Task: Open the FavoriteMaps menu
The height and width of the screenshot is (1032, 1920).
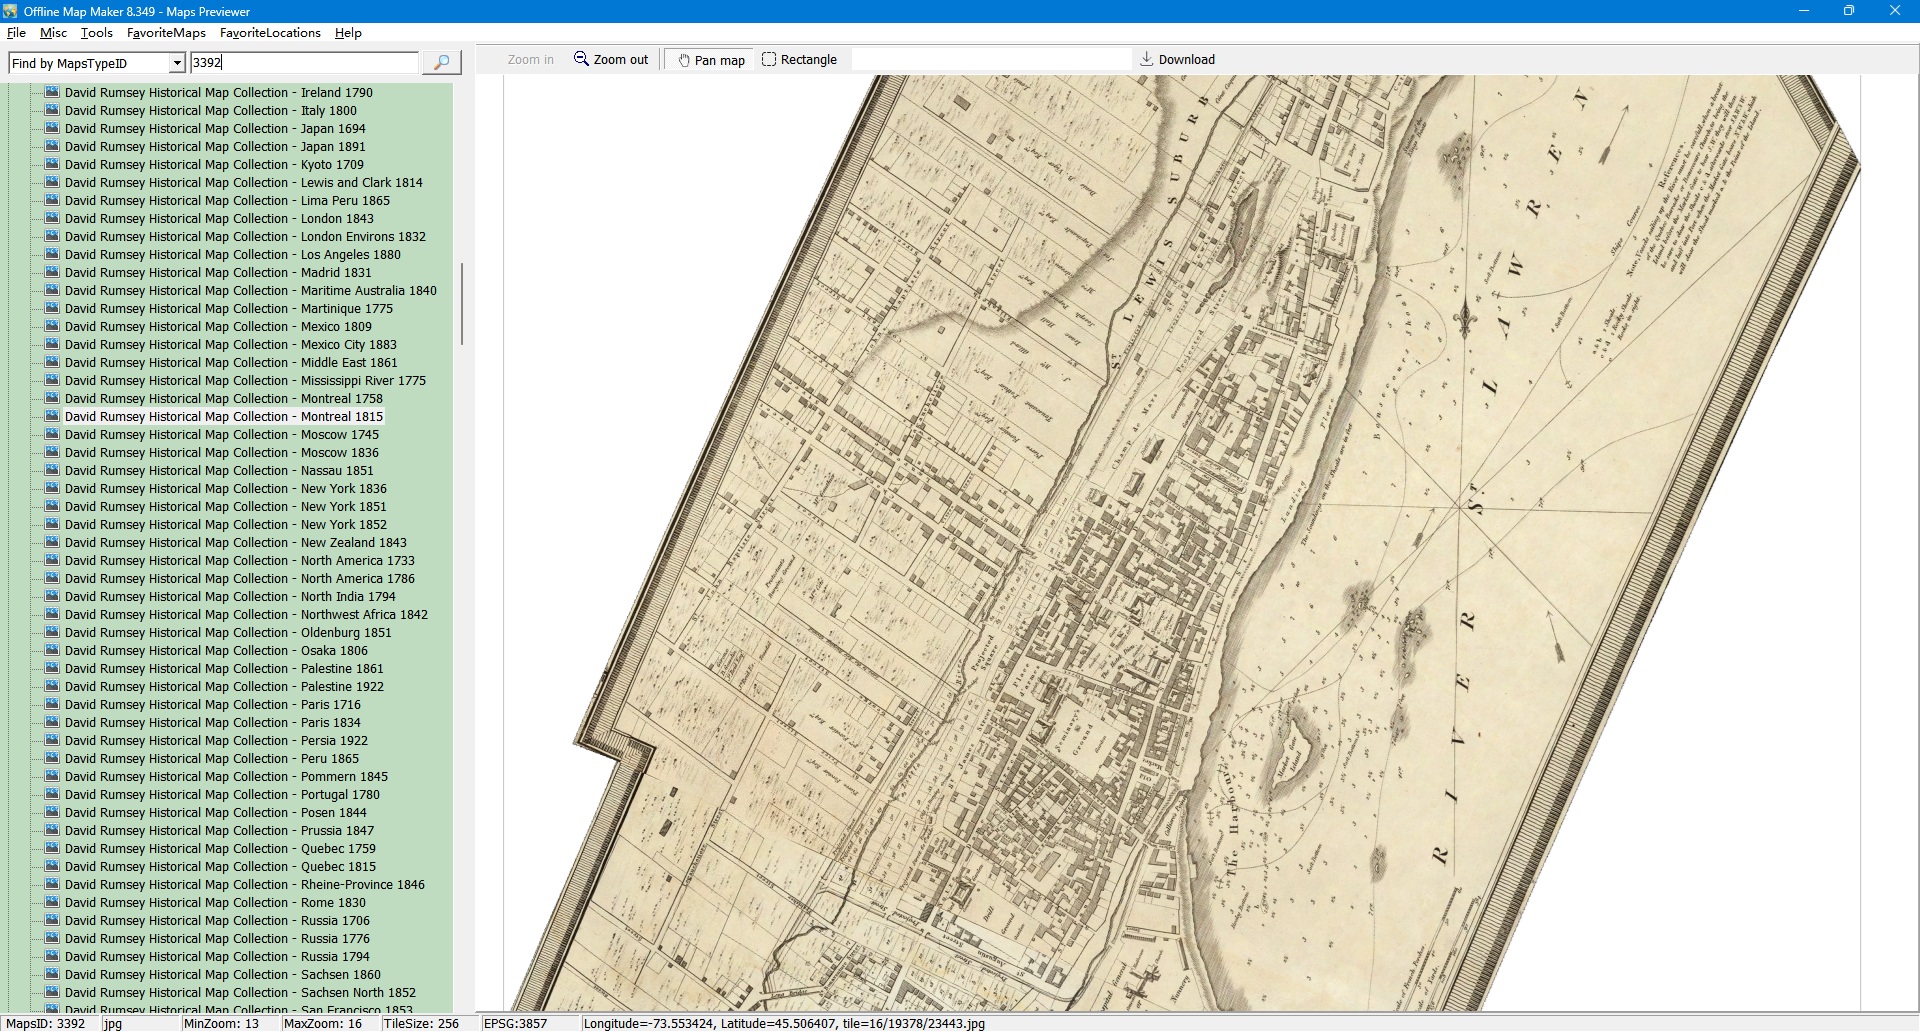Action: pyautogui.click(x=166, y=33)
